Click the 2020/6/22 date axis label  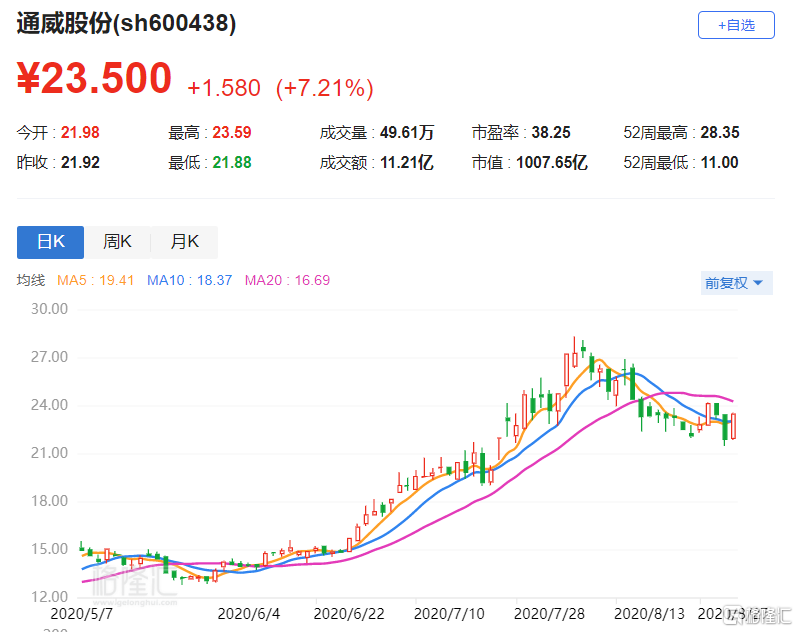(349, 614)
